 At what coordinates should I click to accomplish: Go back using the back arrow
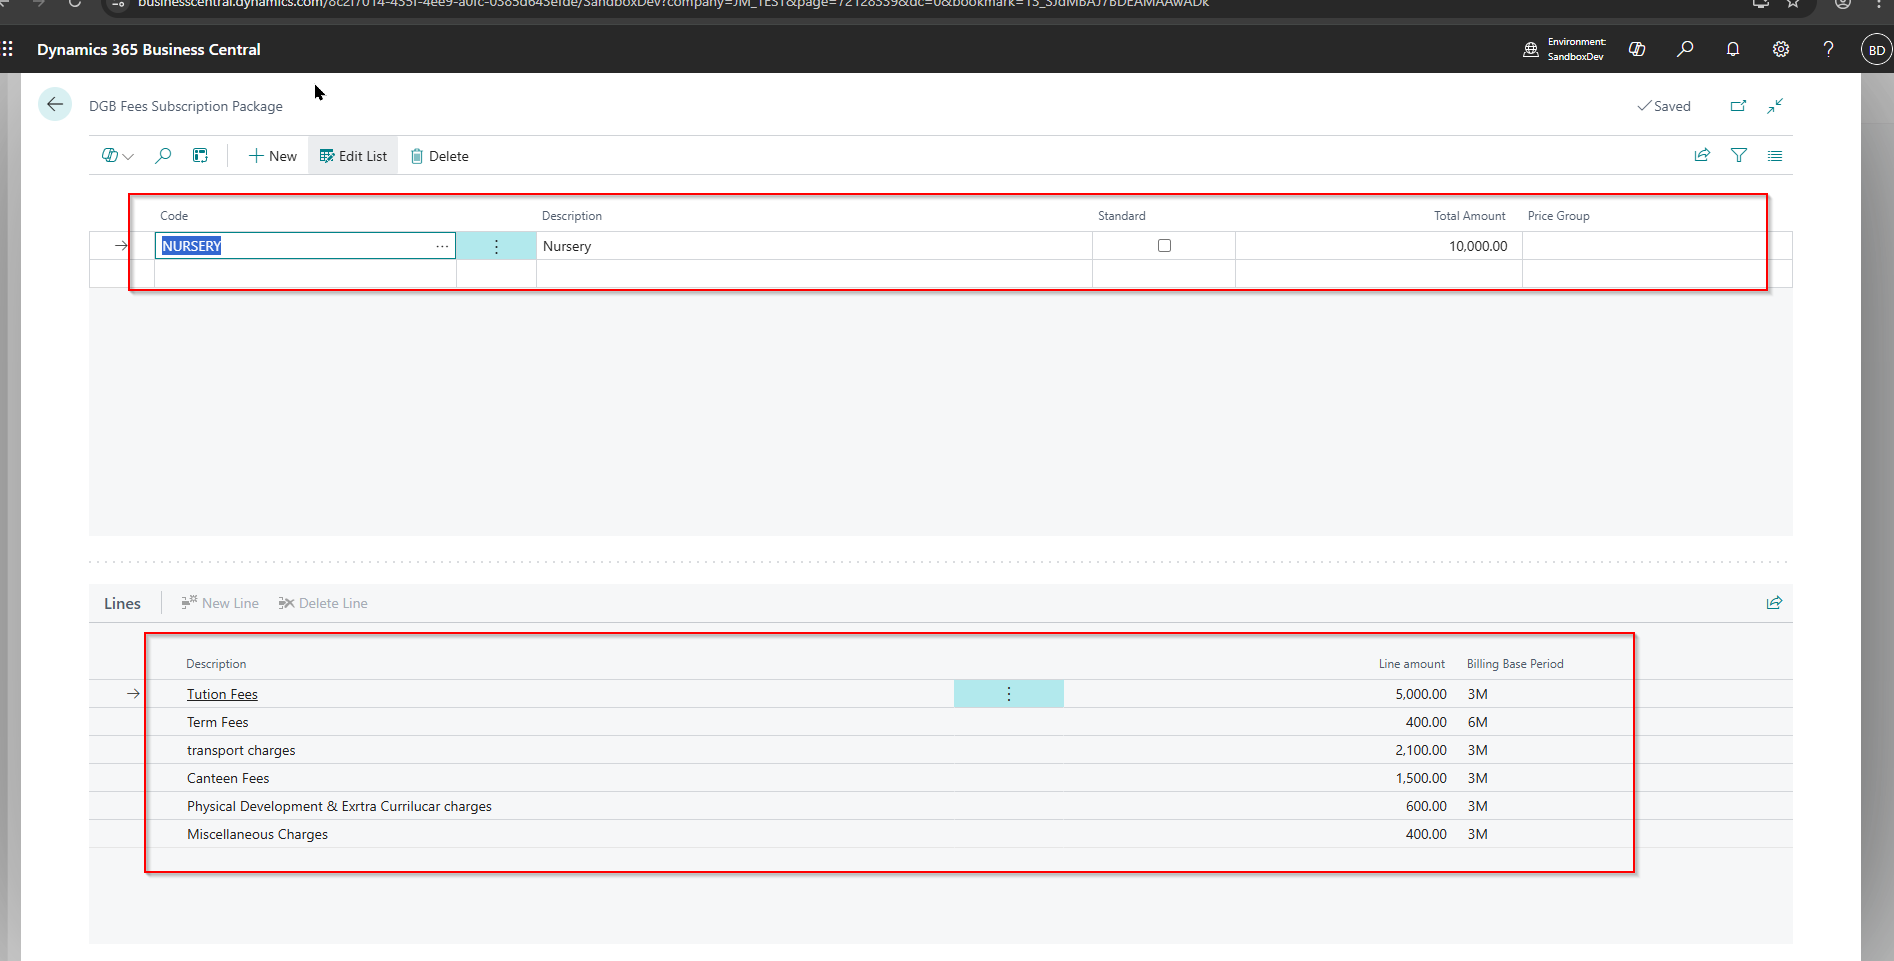55,105
